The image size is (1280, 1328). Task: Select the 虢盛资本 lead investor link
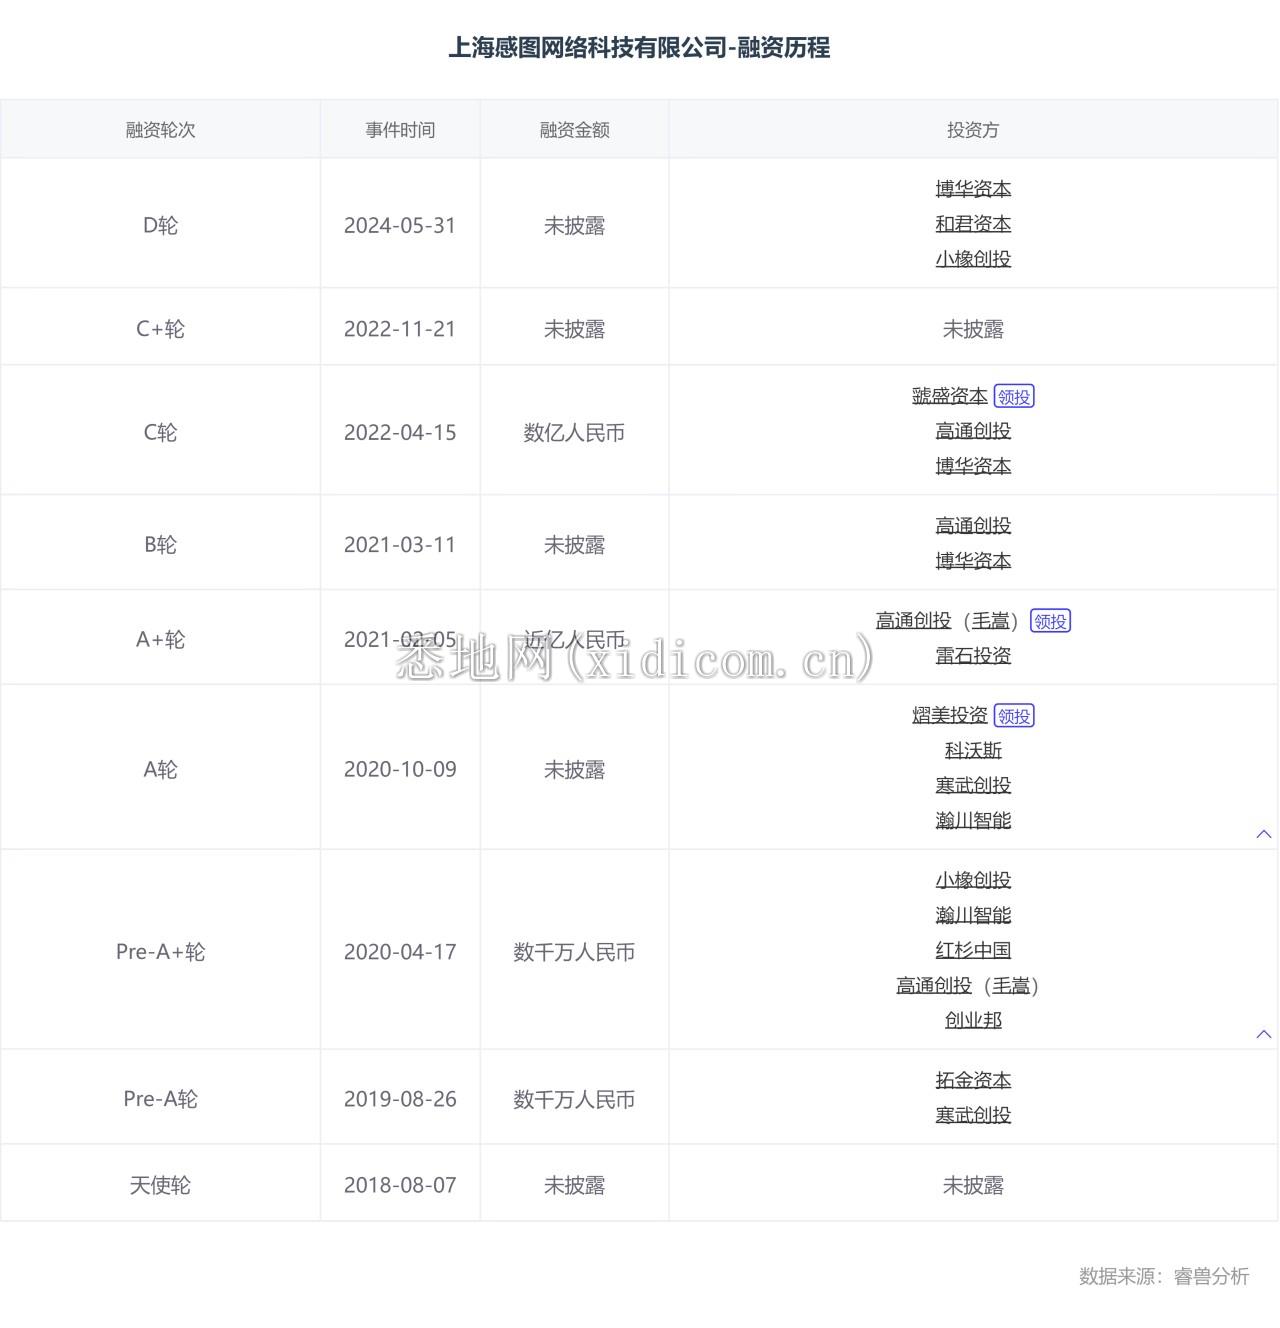[x=948, y=395]
